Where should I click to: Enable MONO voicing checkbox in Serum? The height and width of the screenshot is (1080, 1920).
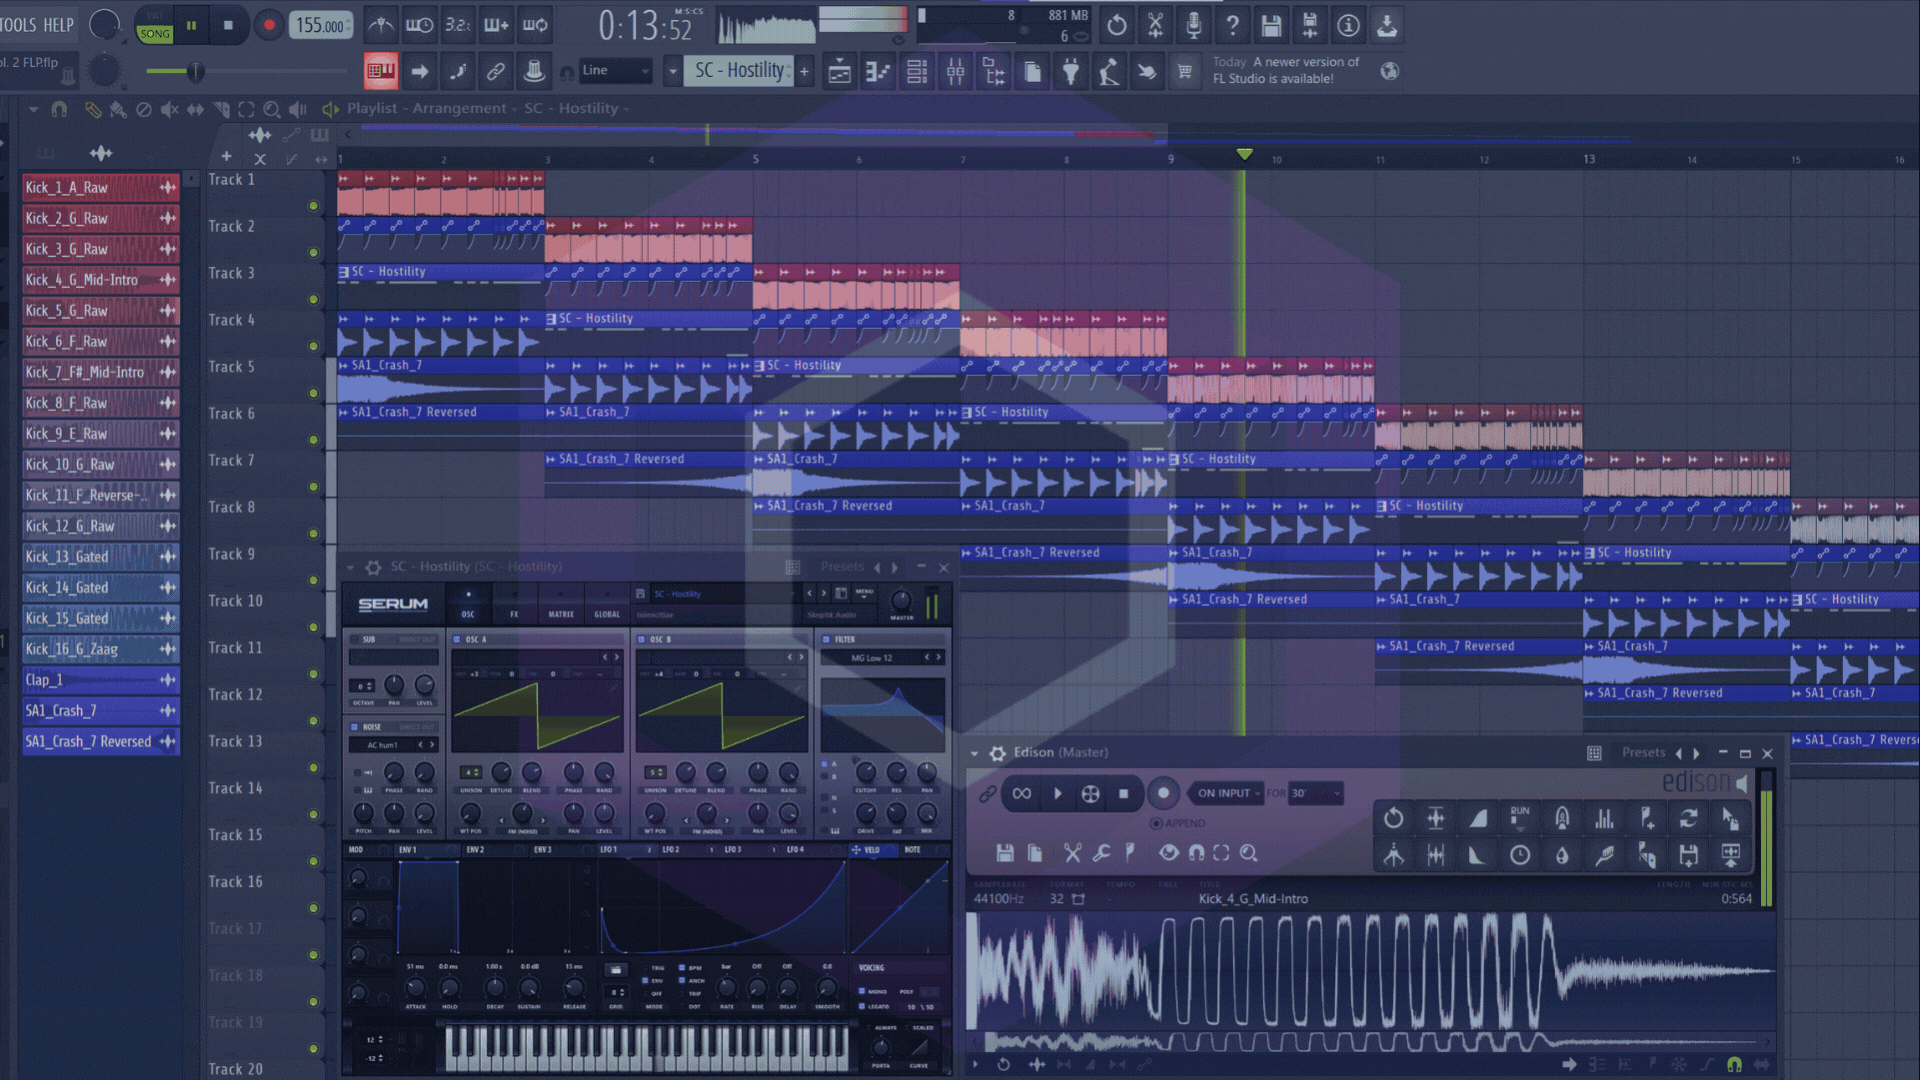click(x=861, y=991)
